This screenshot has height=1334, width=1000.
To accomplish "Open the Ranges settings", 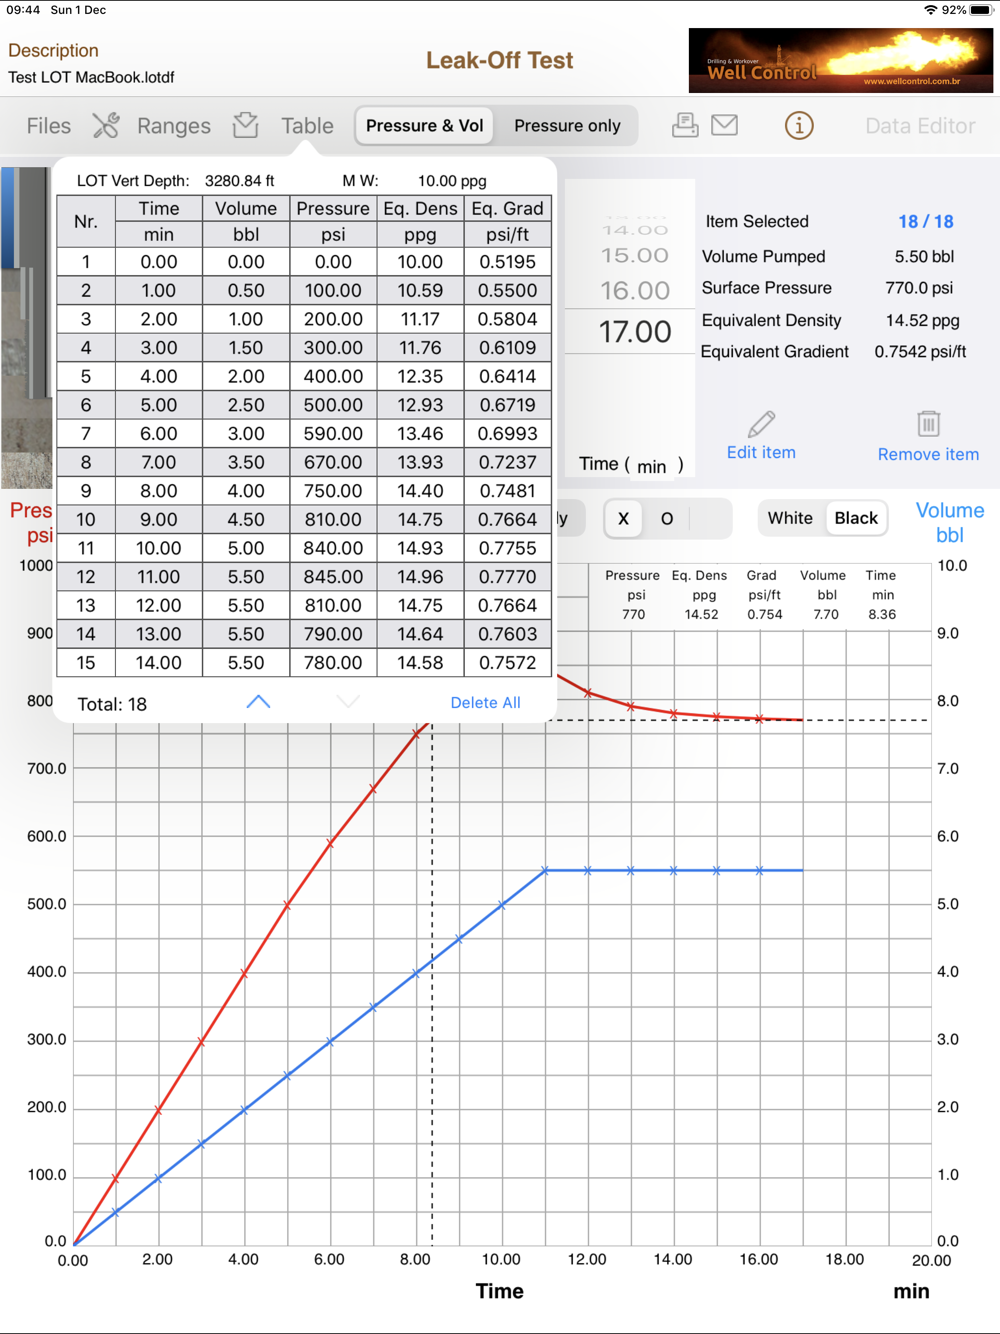I will (174, 126).
